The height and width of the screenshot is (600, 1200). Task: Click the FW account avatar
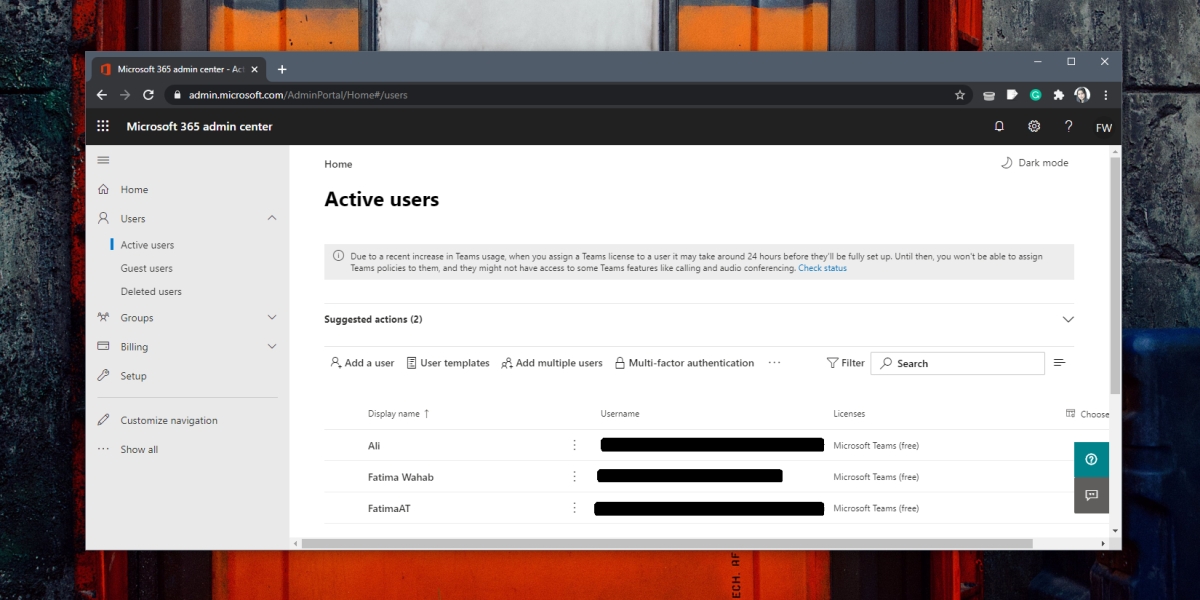coord(1103,127)
